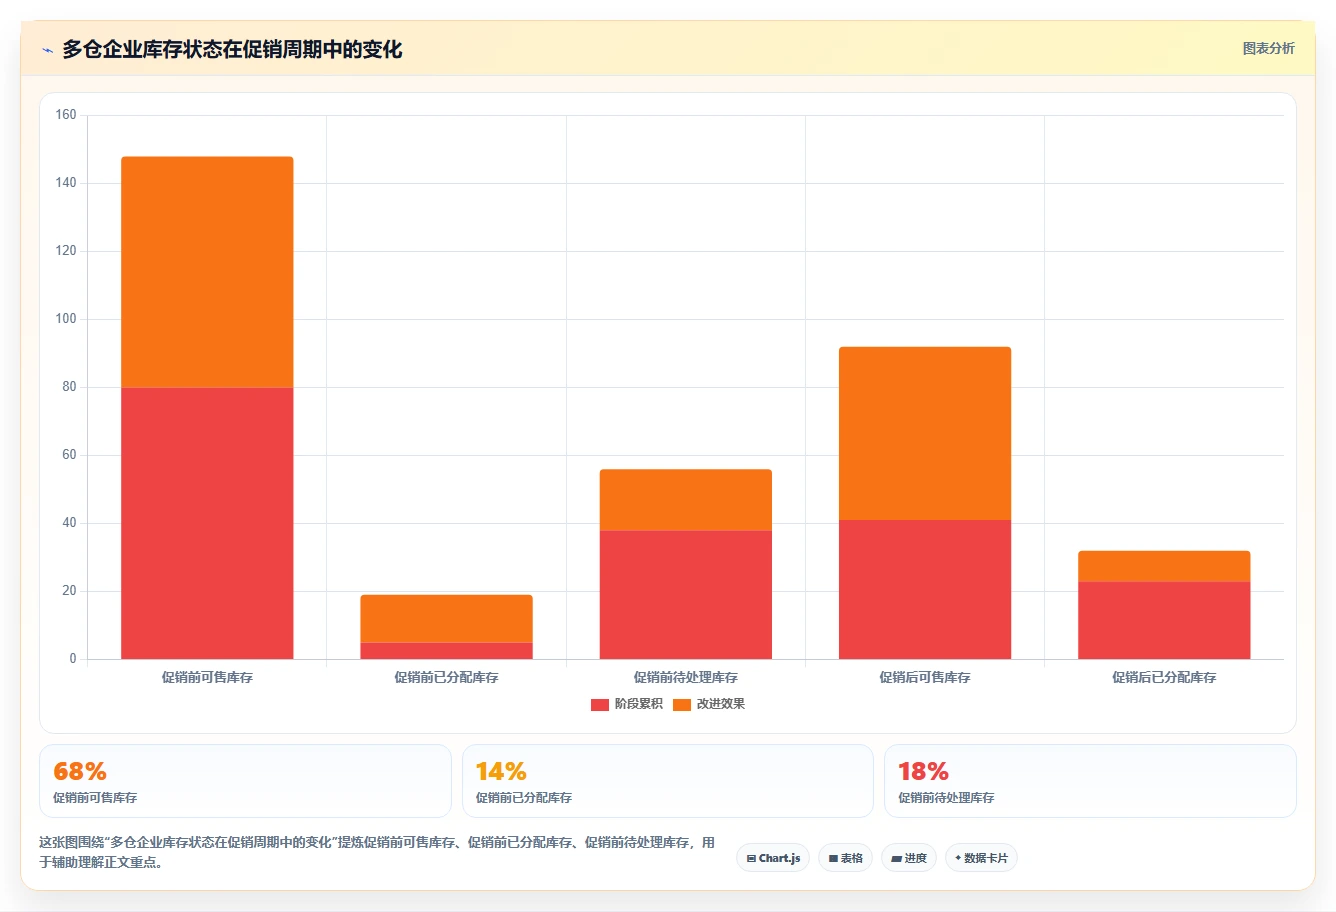The height and width of the screenshot is (912, 1336).
Task: Select the Chart.js tag chip
Action: 773,858
